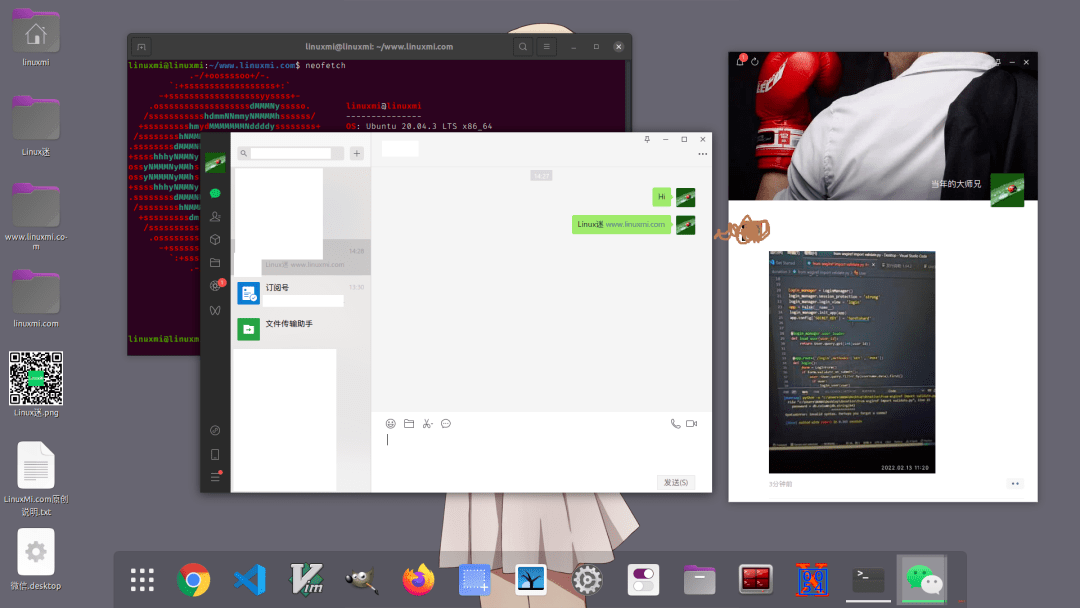Viewport: 1080px width, 608px height.
Task: Start a video call with camera icon
Action: point(692,423)
